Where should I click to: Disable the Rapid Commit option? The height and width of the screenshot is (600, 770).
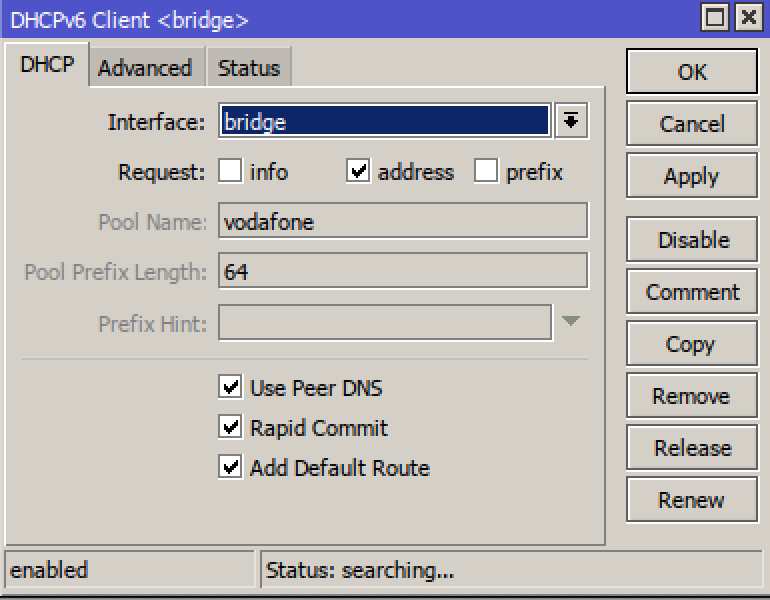tap(231, 428)
